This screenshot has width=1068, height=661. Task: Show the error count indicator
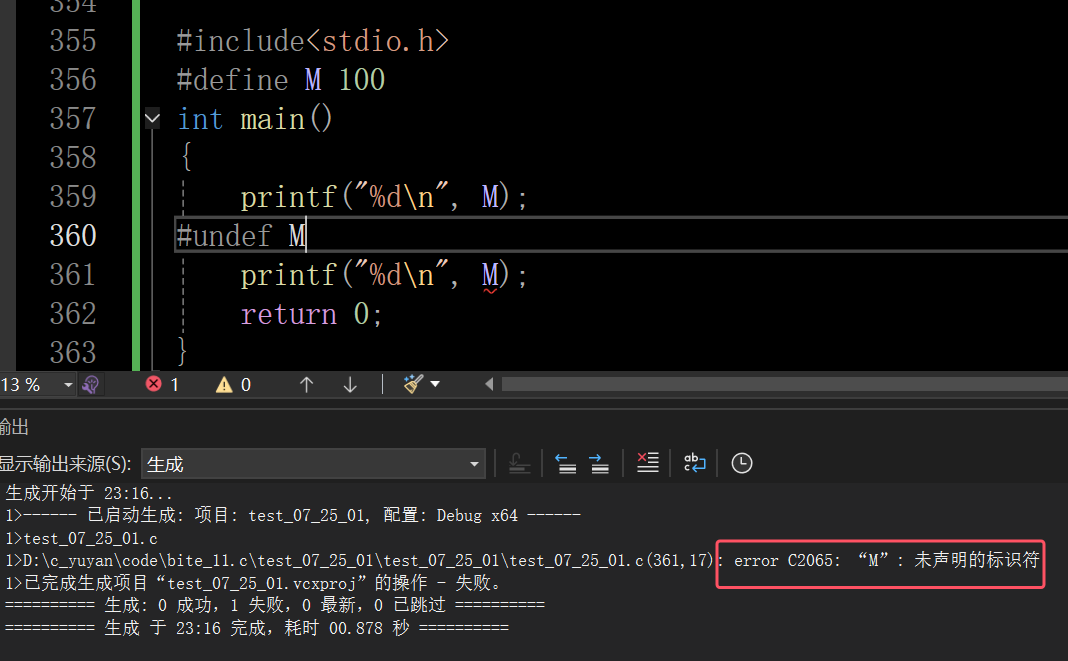click(162, 385)
